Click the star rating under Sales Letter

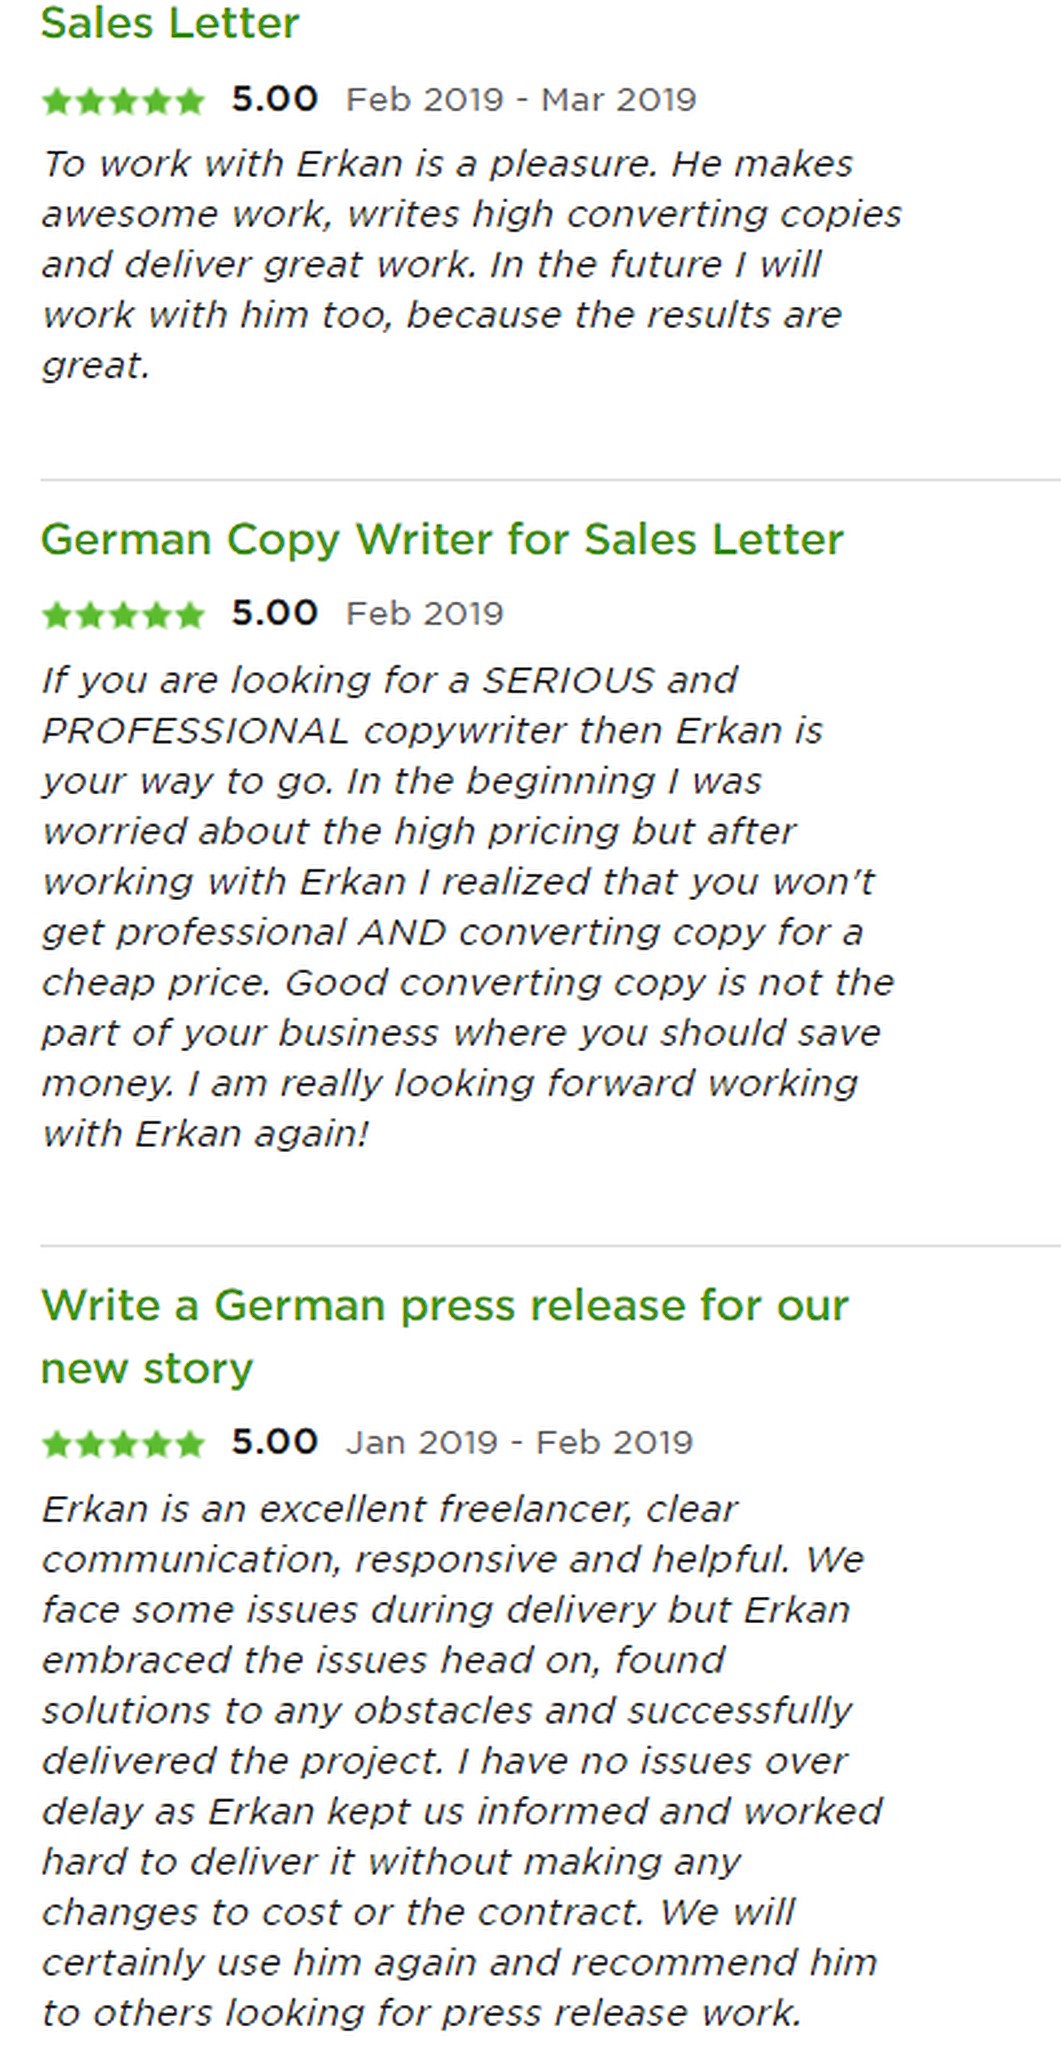(x=123, y=100)
